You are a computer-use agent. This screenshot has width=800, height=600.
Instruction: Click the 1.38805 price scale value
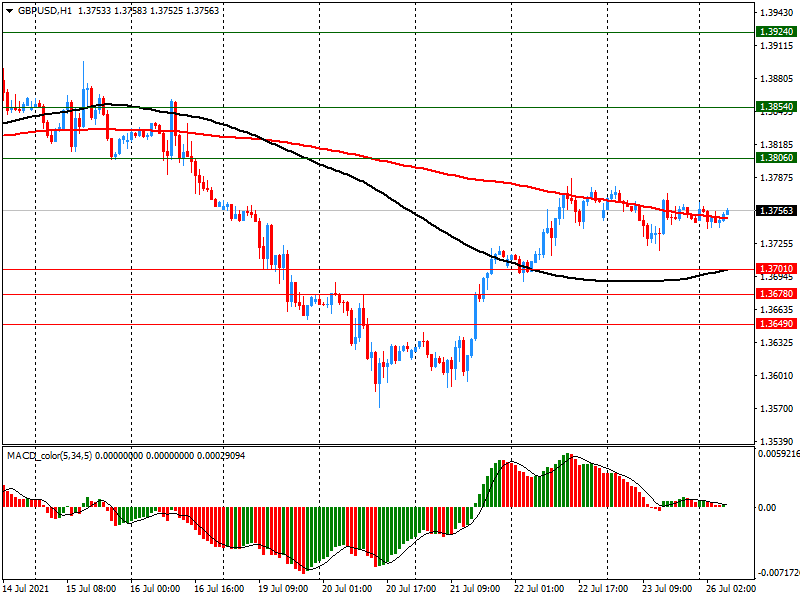pyautogui.click(x=777, y=79)
